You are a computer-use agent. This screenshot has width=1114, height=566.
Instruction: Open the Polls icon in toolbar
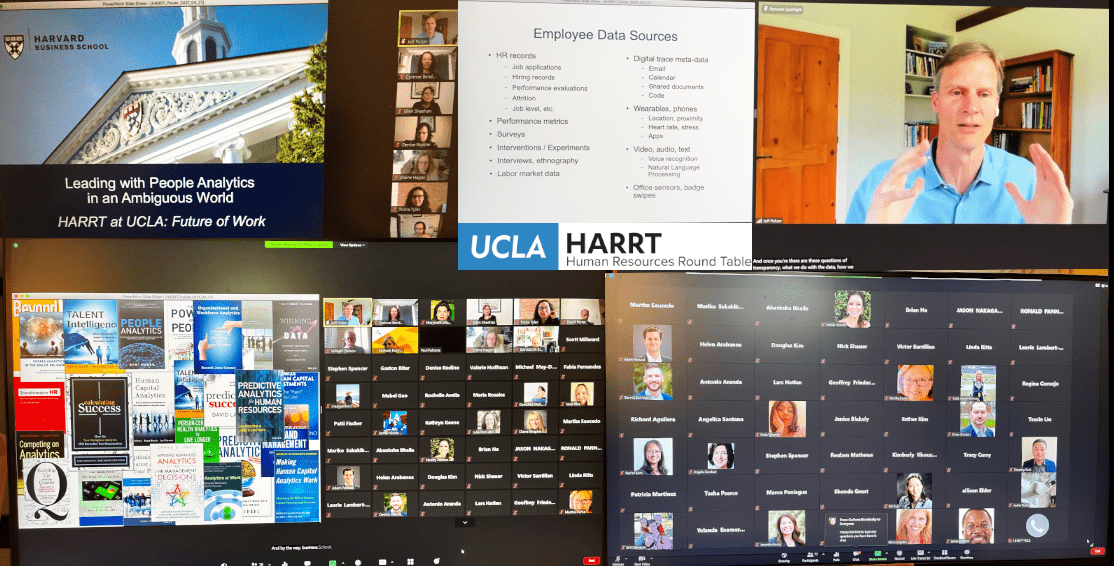pyautogui.click(x=836, y=556)
